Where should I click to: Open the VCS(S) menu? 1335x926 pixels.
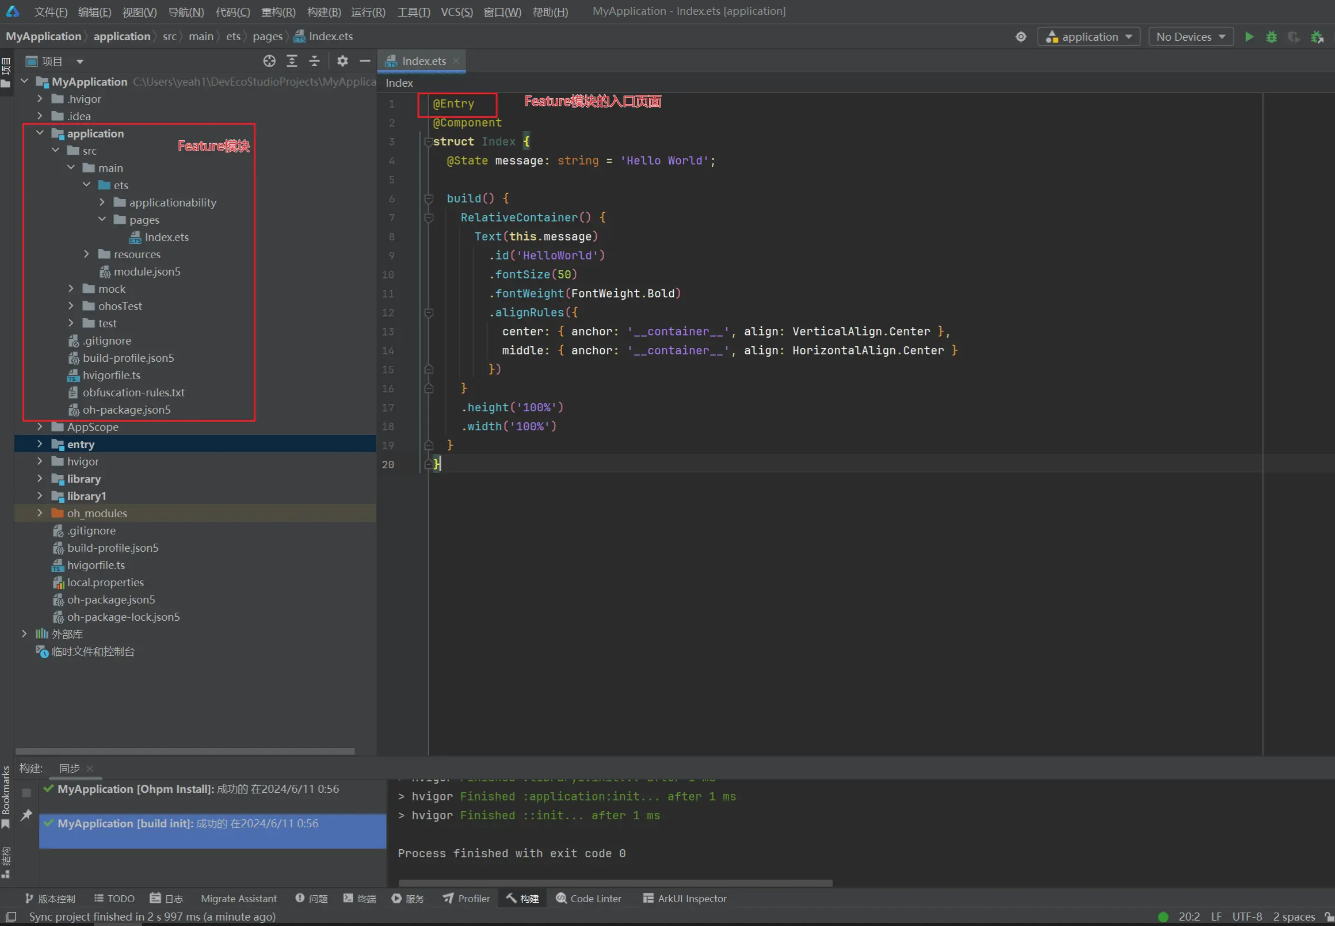[x=456, y=12]
